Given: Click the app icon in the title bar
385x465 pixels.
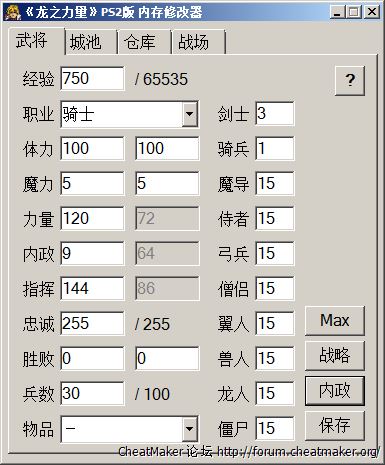Looking at the screenshot, I should click(x=14, y=12).
